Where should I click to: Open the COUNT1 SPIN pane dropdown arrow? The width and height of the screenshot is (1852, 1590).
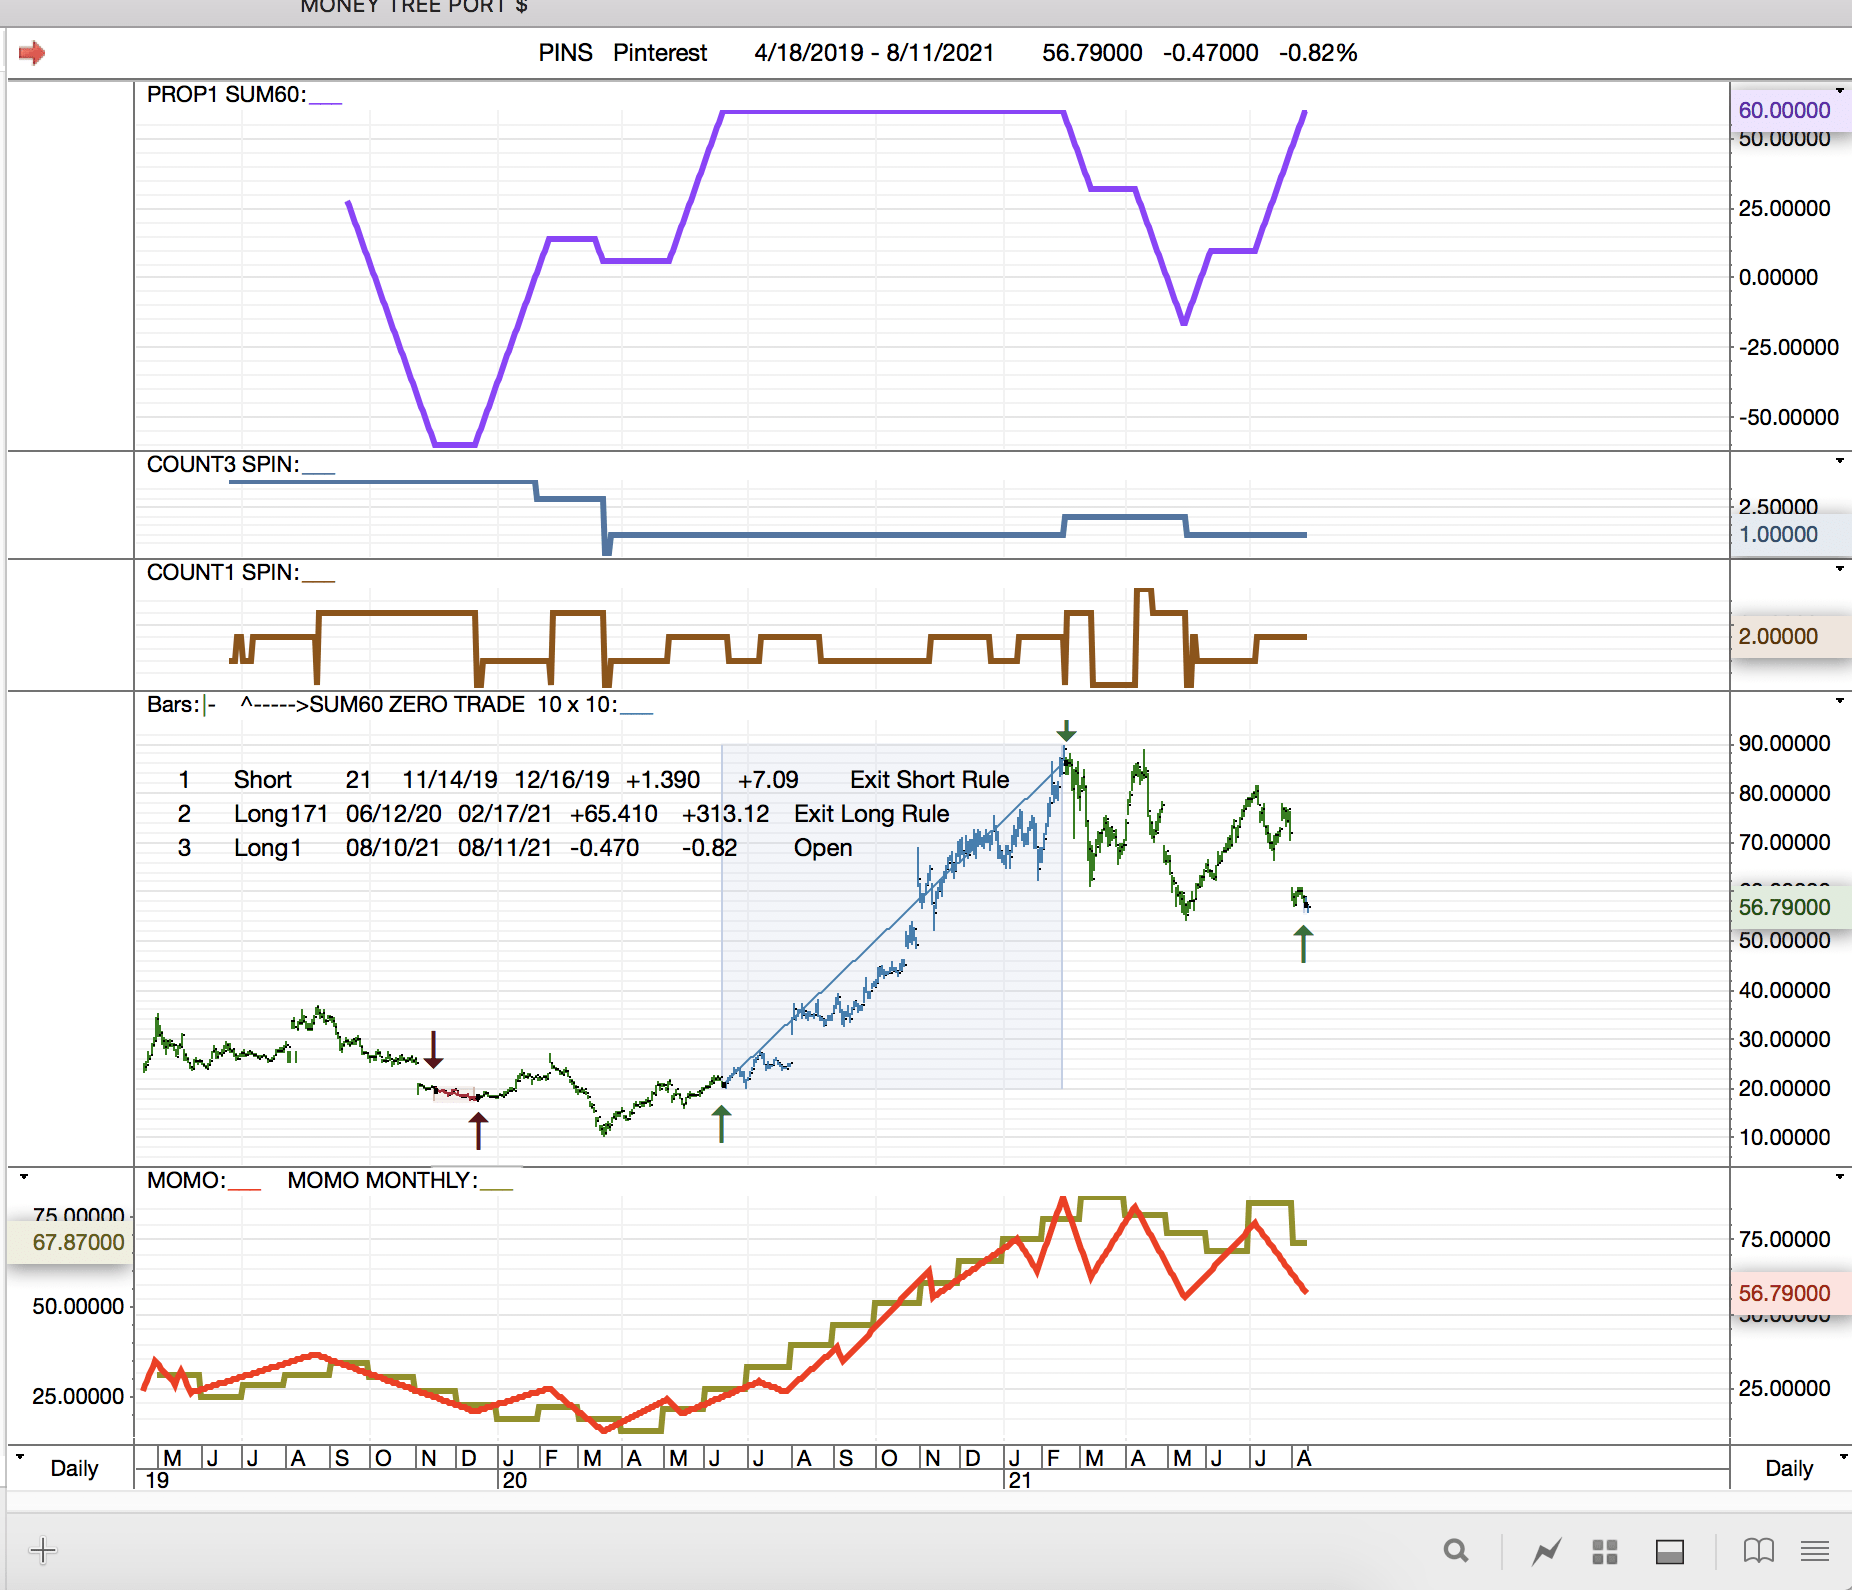pos(1839,569)
